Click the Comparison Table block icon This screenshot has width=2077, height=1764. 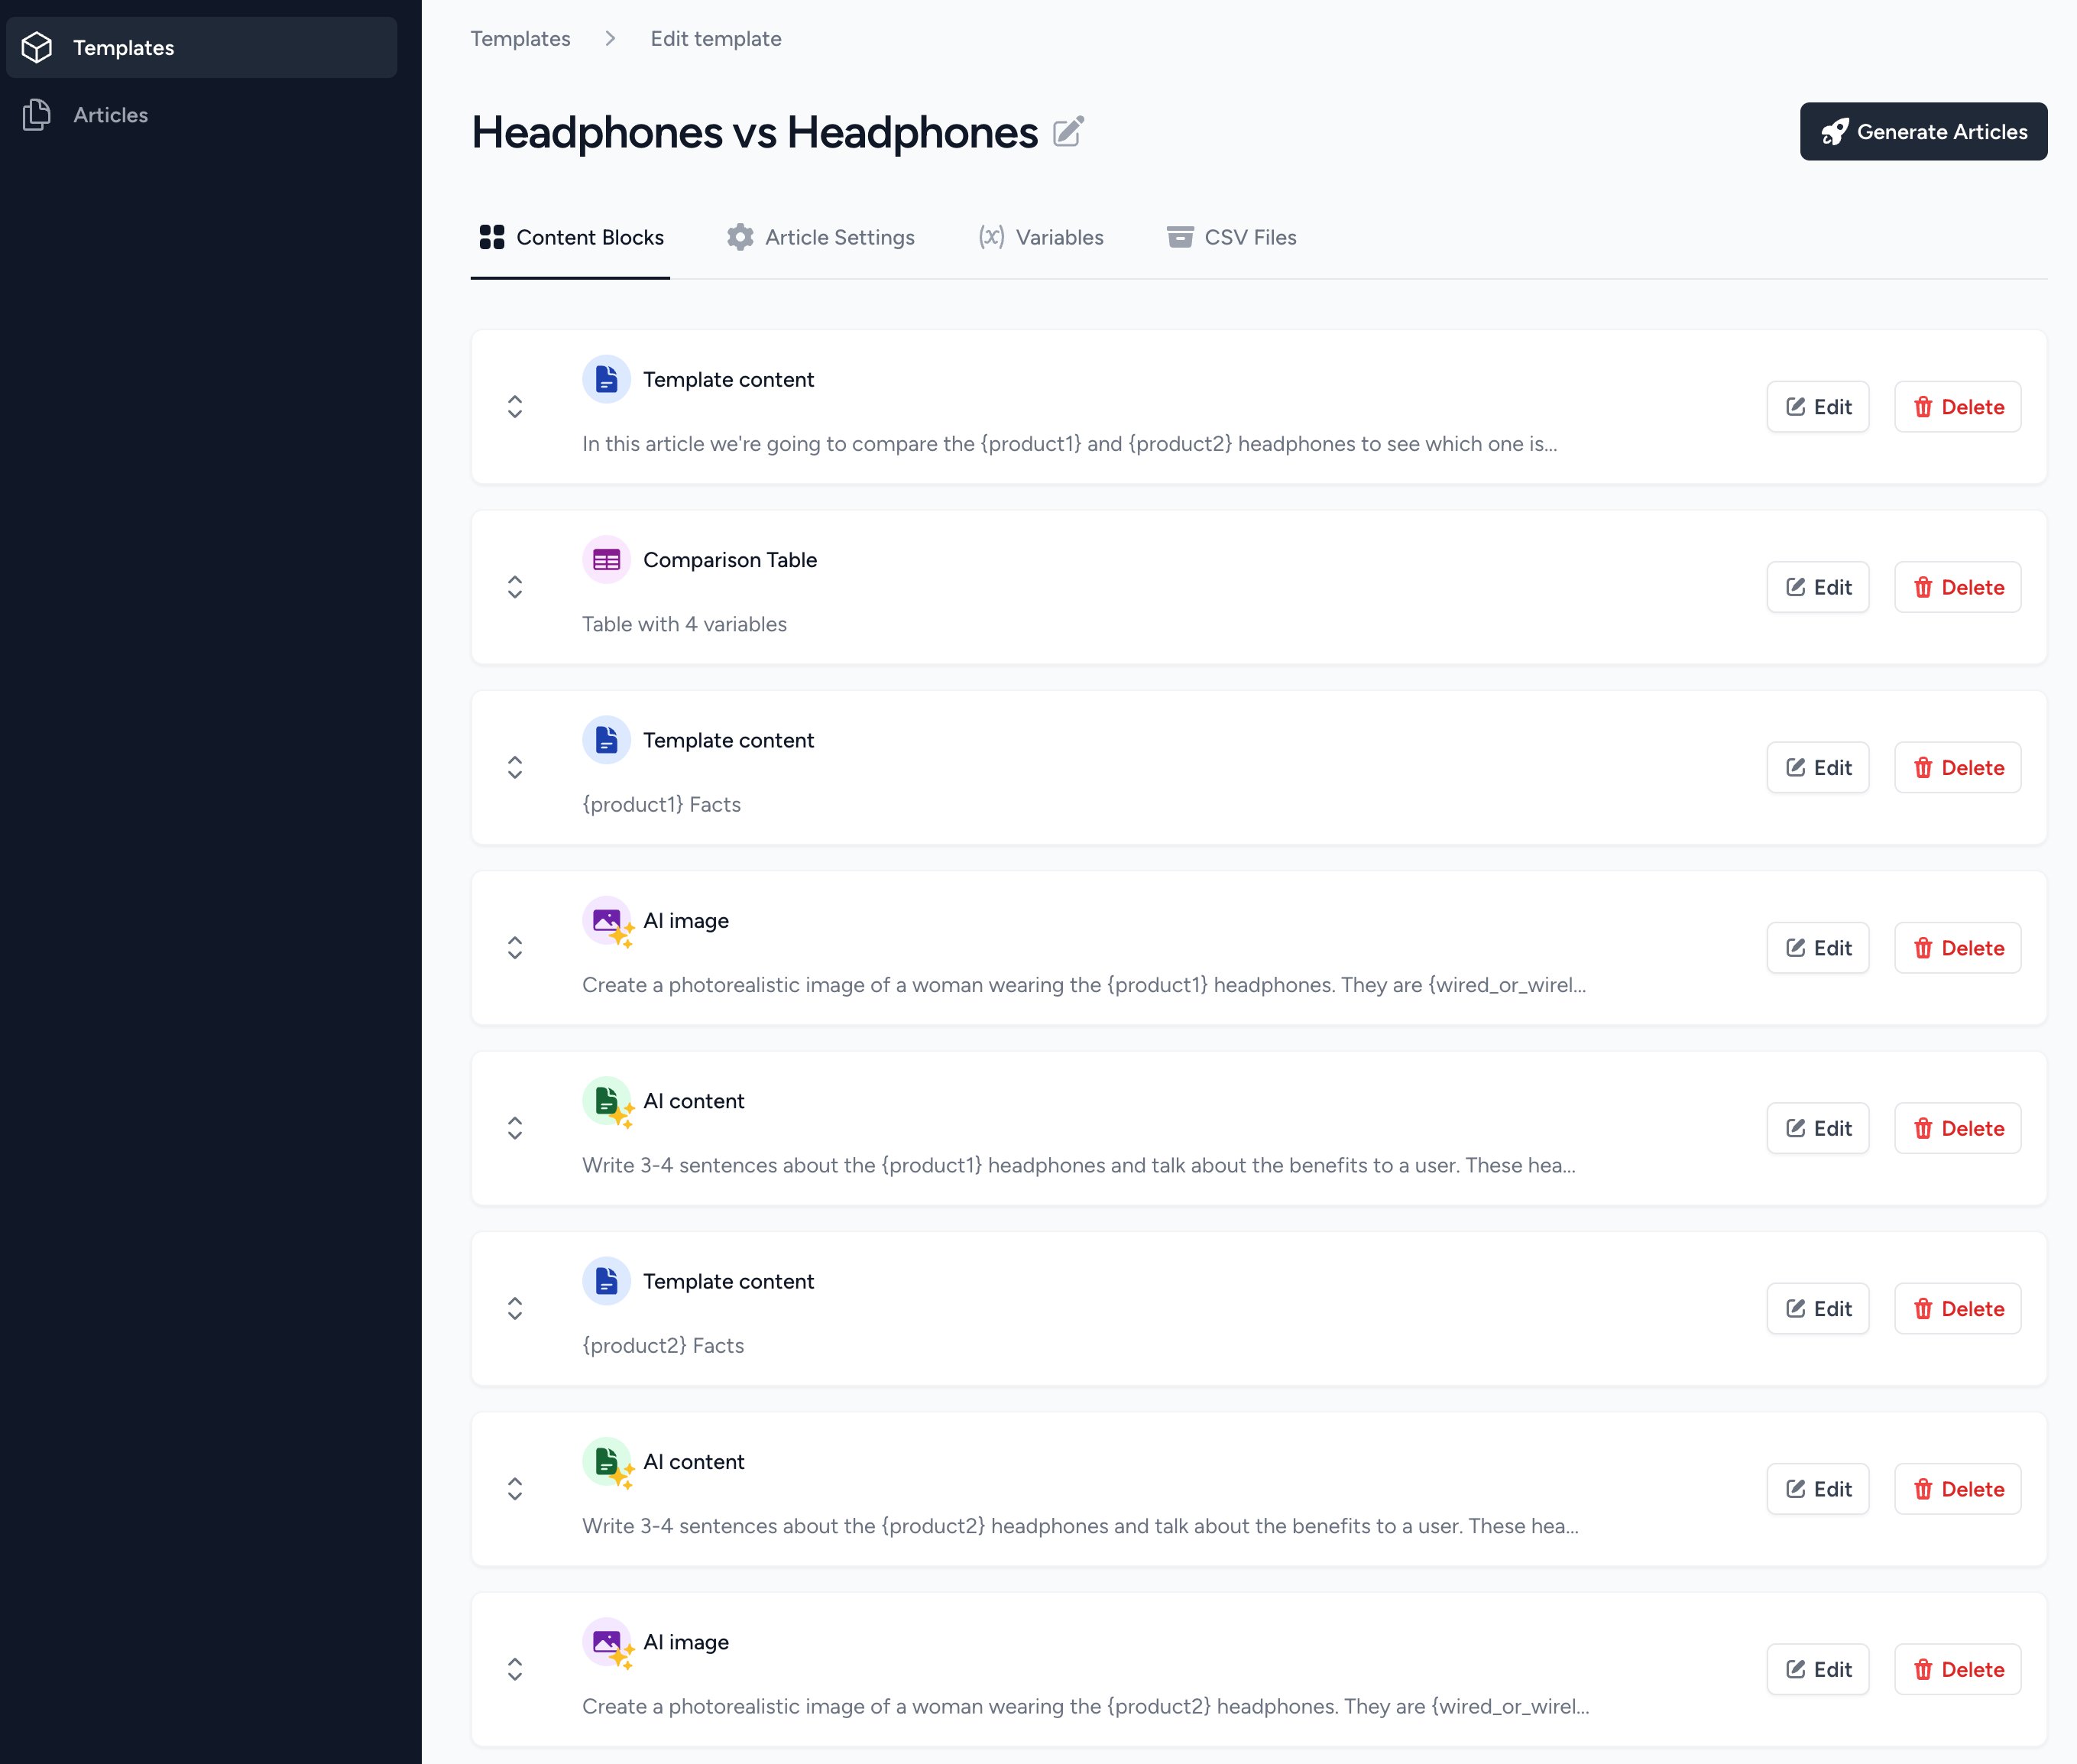(x=606, y=560)
